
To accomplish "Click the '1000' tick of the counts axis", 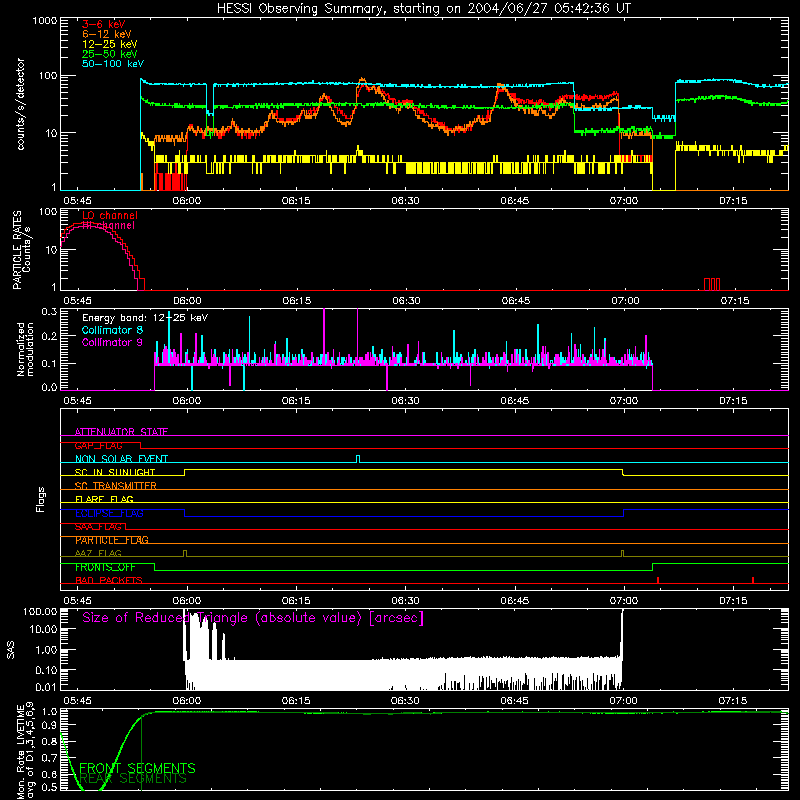I will pos(44,21).
